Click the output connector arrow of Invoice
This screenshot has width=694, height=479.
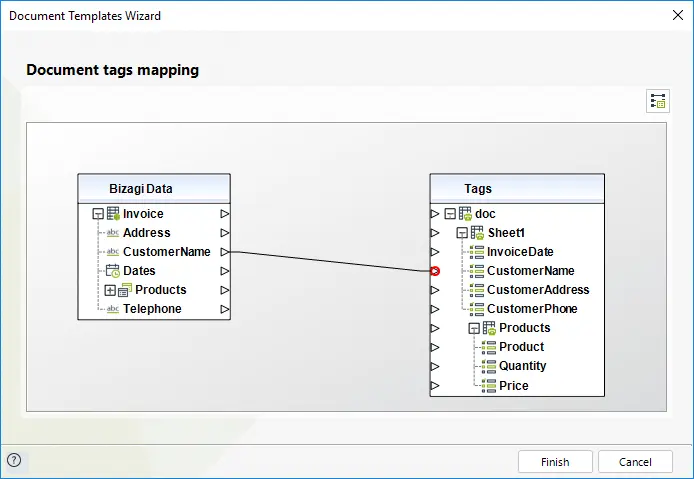[225, 214]
